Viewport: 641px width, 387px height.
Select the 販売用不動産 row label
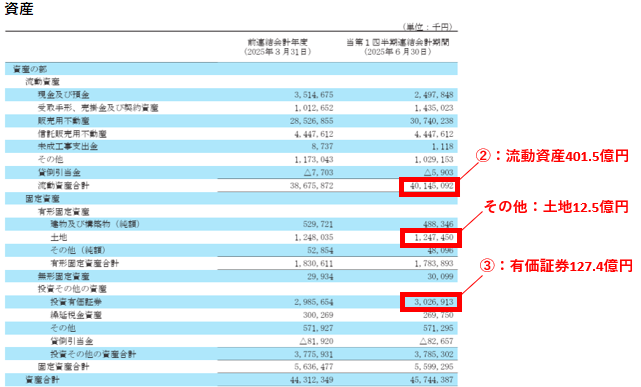click(63, 121)
